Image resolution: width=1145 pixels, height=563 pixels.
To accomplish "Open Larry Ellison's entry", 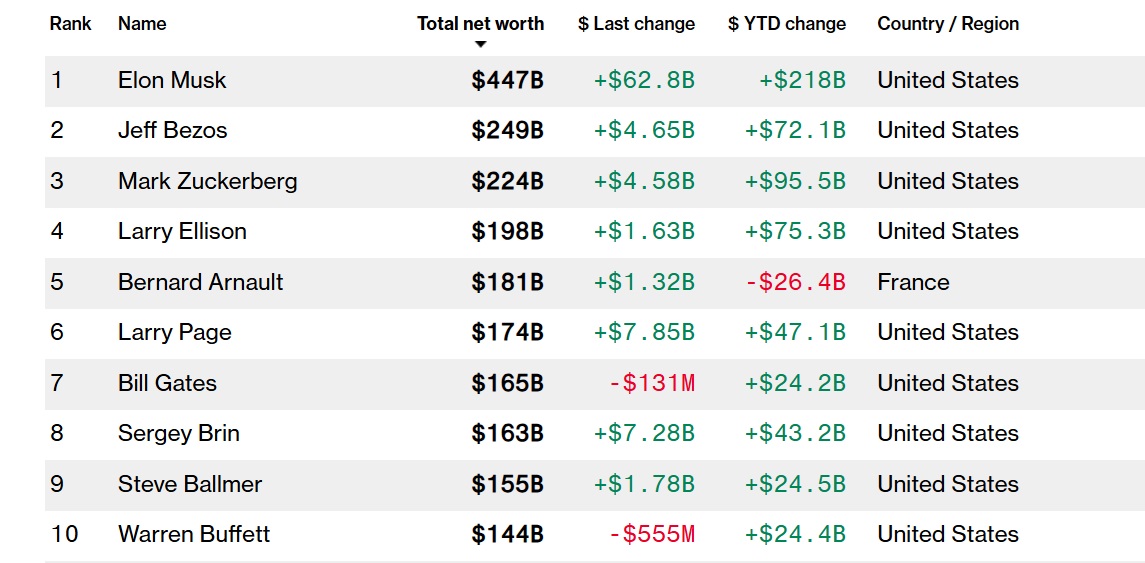I will tap(183, 231).
